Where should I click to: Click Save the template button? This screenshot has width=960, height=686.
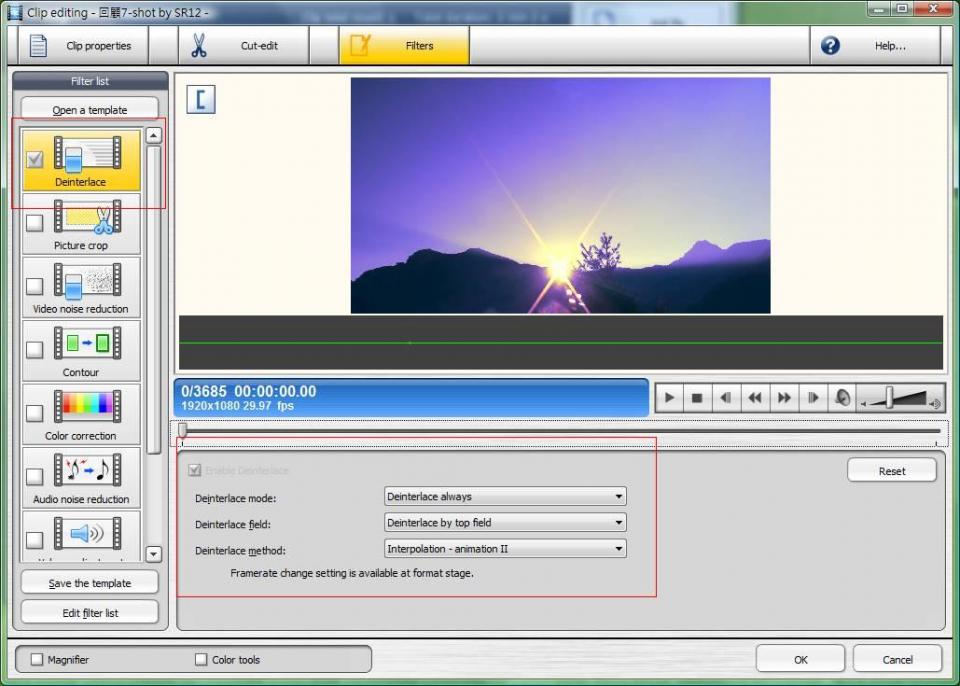[90, 583]
